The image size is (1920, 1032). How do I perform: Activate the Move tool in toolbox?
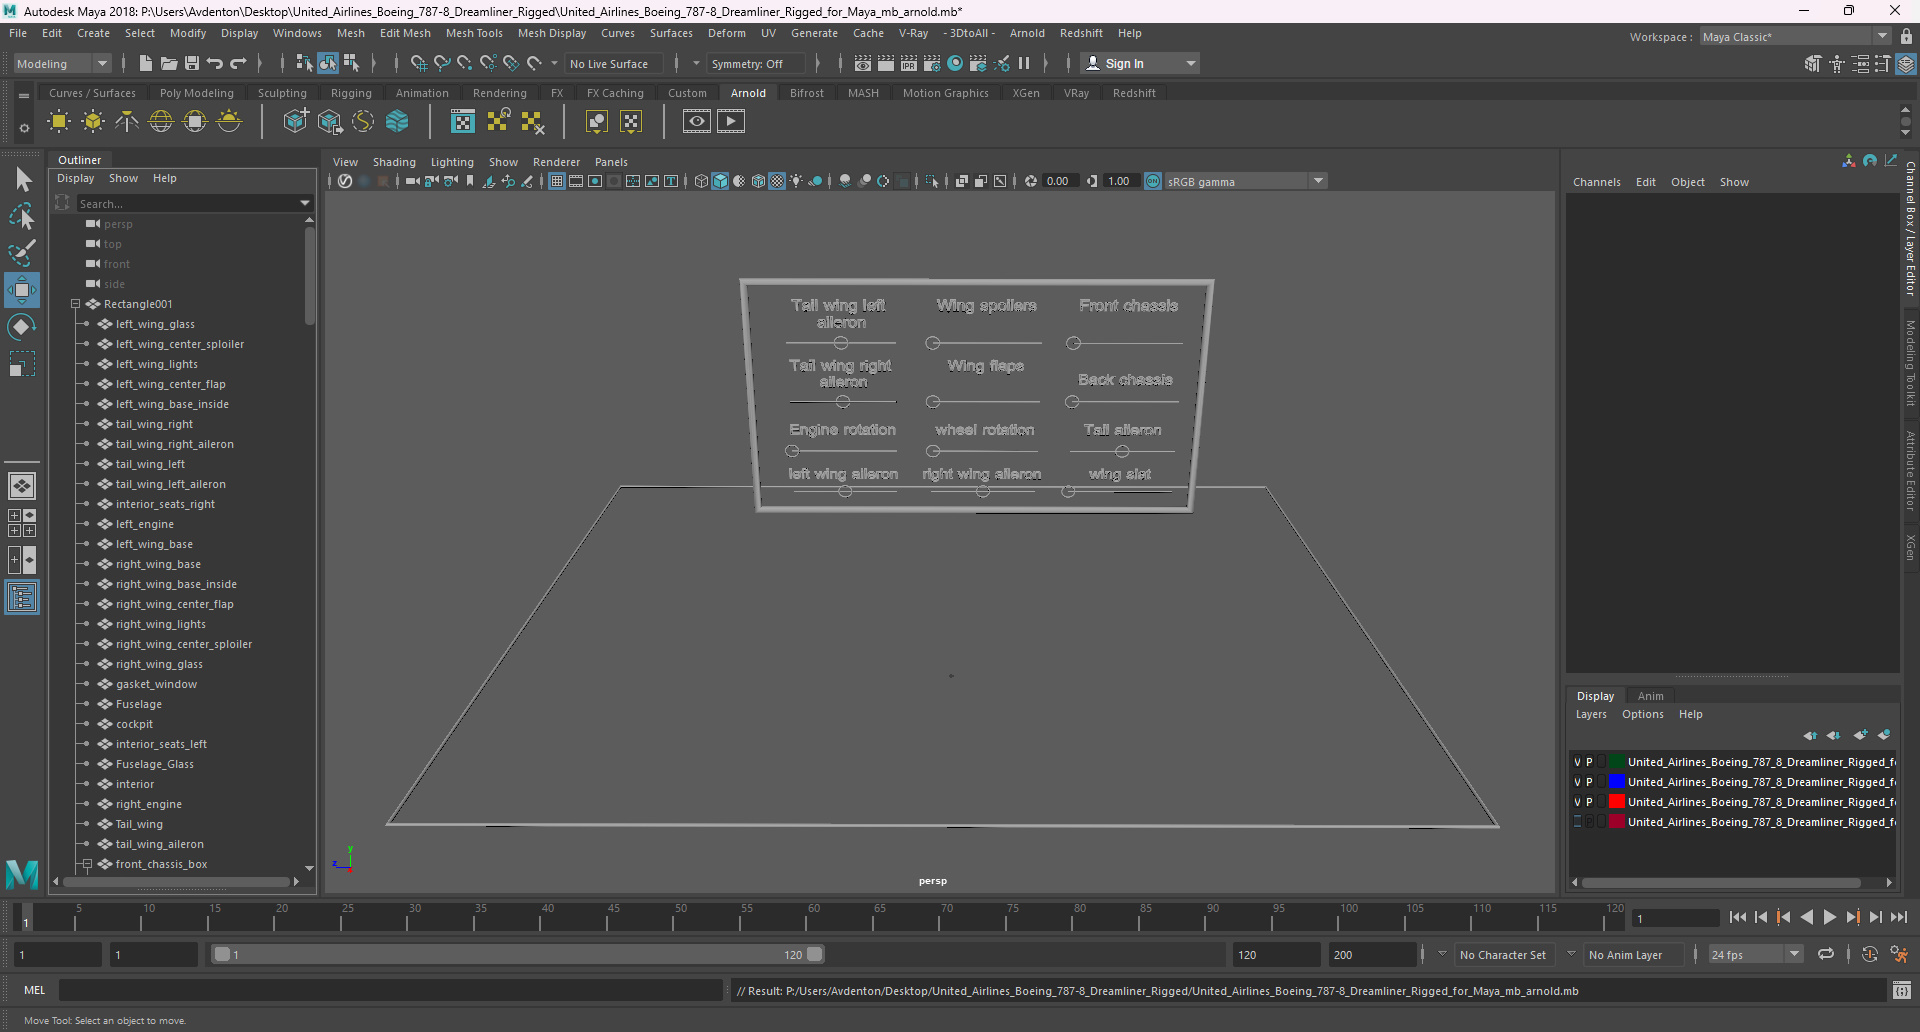22,290
